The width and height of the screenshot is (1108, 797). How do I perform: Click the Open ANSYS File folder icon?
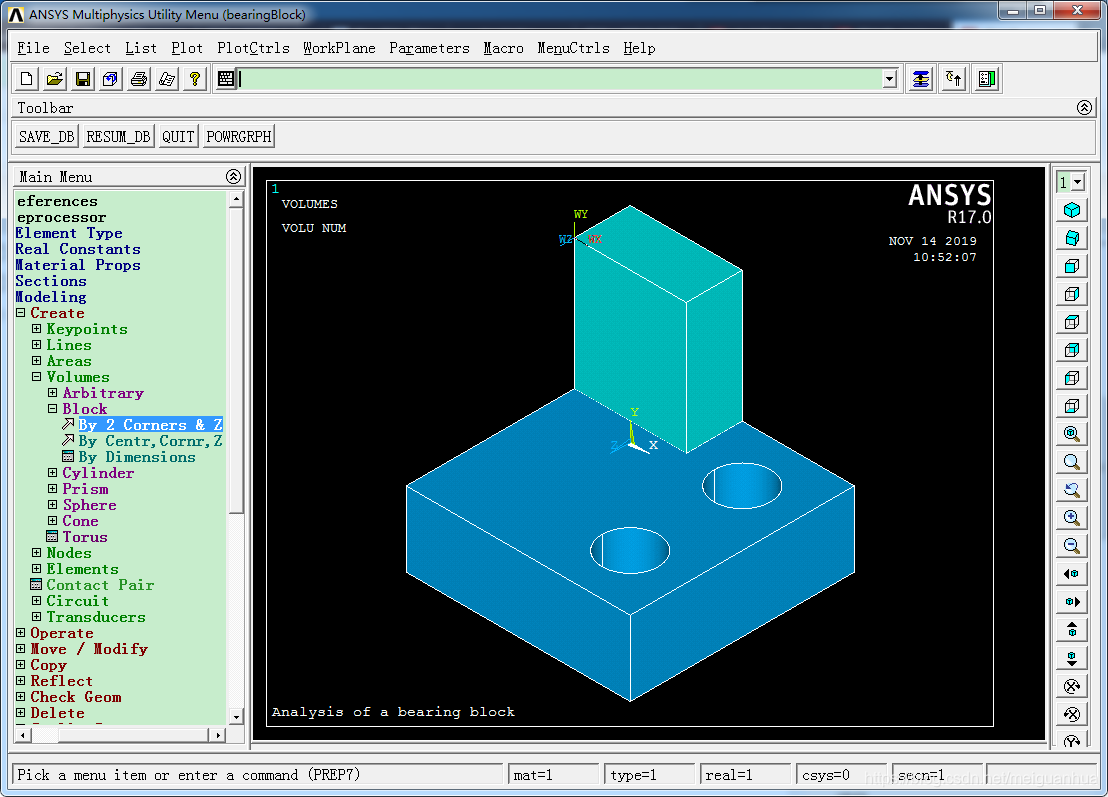click(54, 79)
